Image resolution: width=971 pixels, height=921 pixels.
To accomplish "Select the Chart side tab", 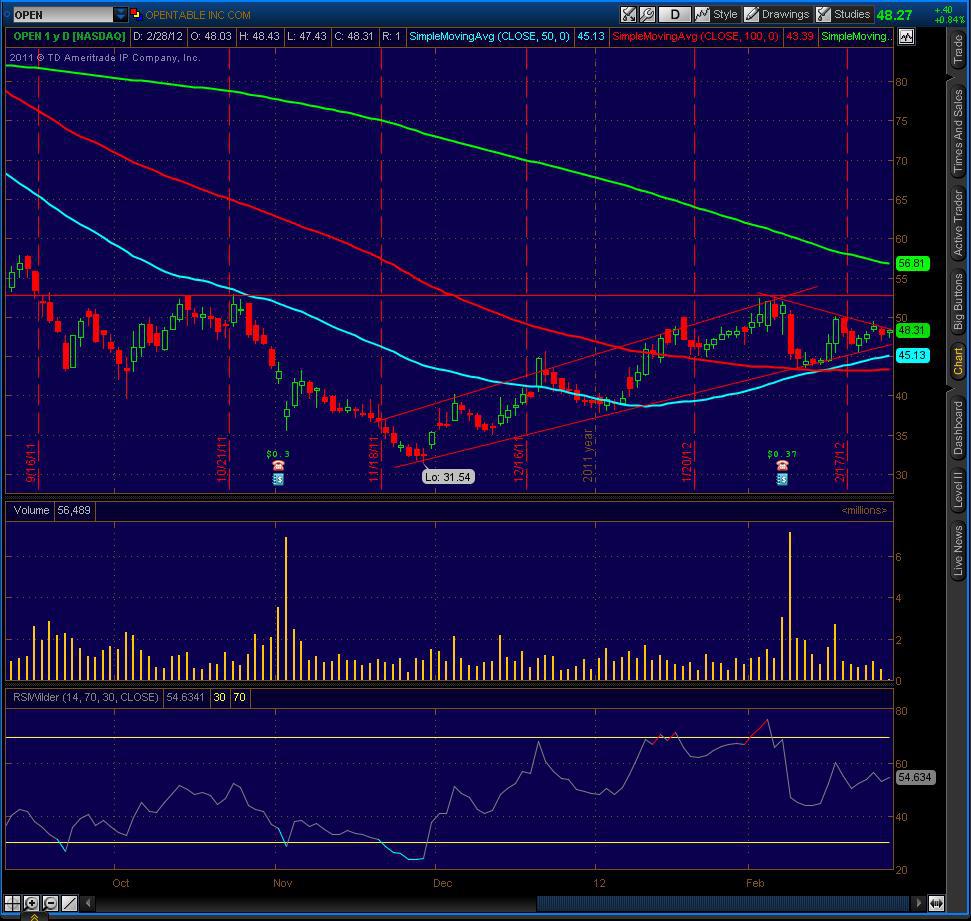I will pyautogui.click(x=957, y=361).
